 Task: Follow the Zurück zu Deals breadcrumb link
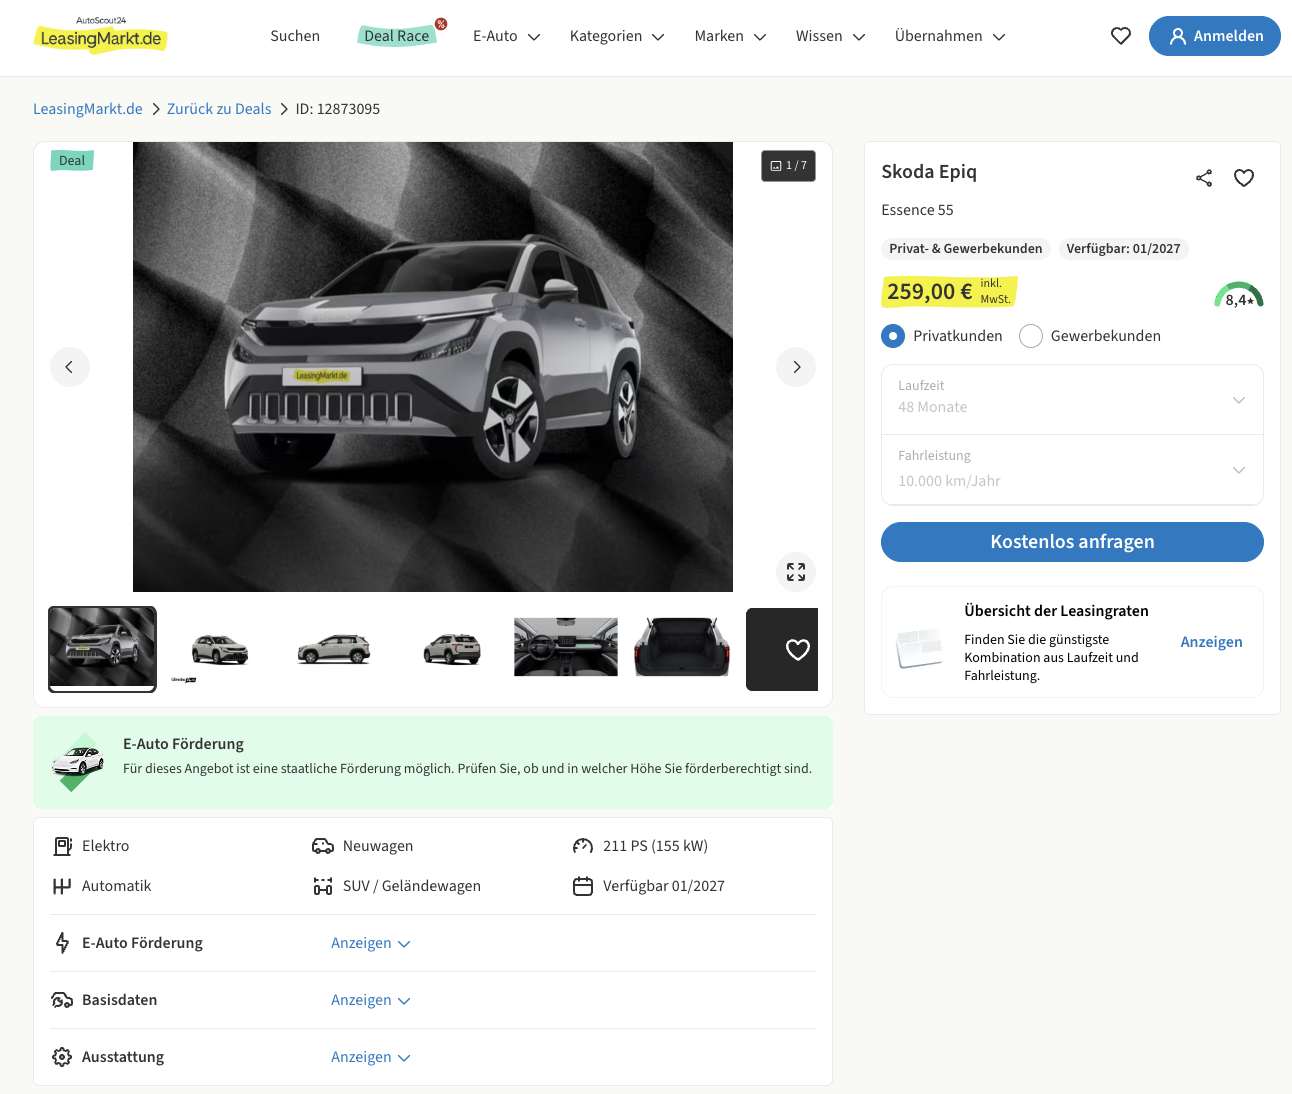point(219,109)
